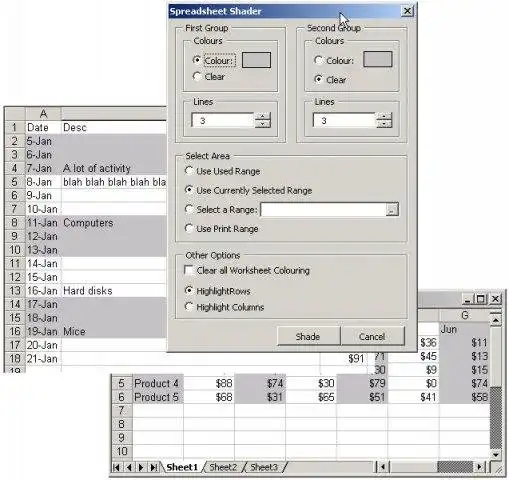
Task: Close the Spreadsheet Shader dialog
Action: tap(407, 11)
